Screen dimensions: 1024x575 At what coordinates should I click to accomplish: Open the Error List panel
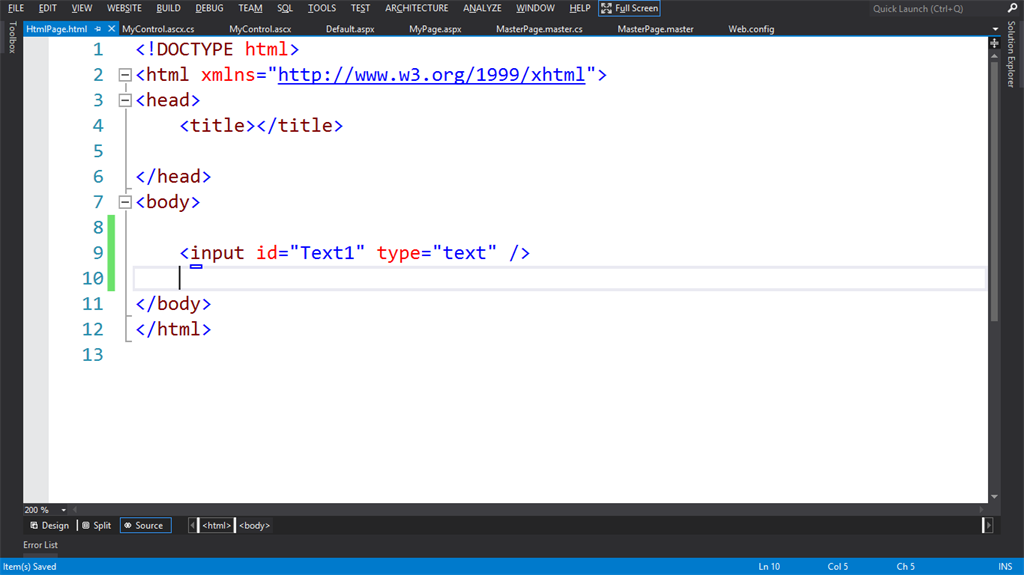(x=40, y=545)
